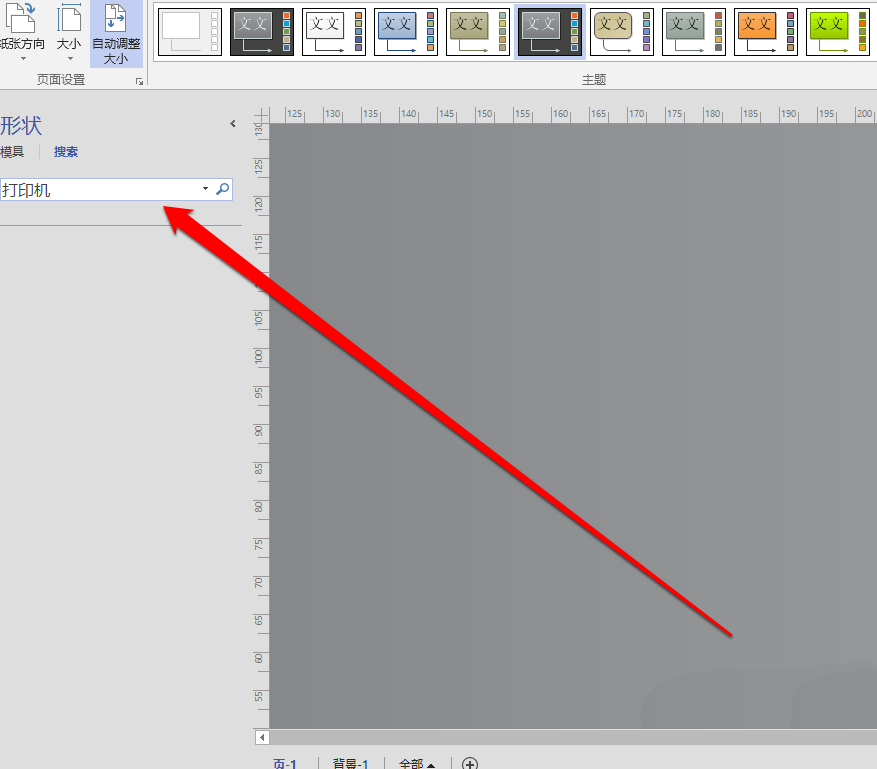Image resolution: width=877 pixels, height=769 pixels.
Task: Expand the search box history dropdown
Action: [204, 188]
